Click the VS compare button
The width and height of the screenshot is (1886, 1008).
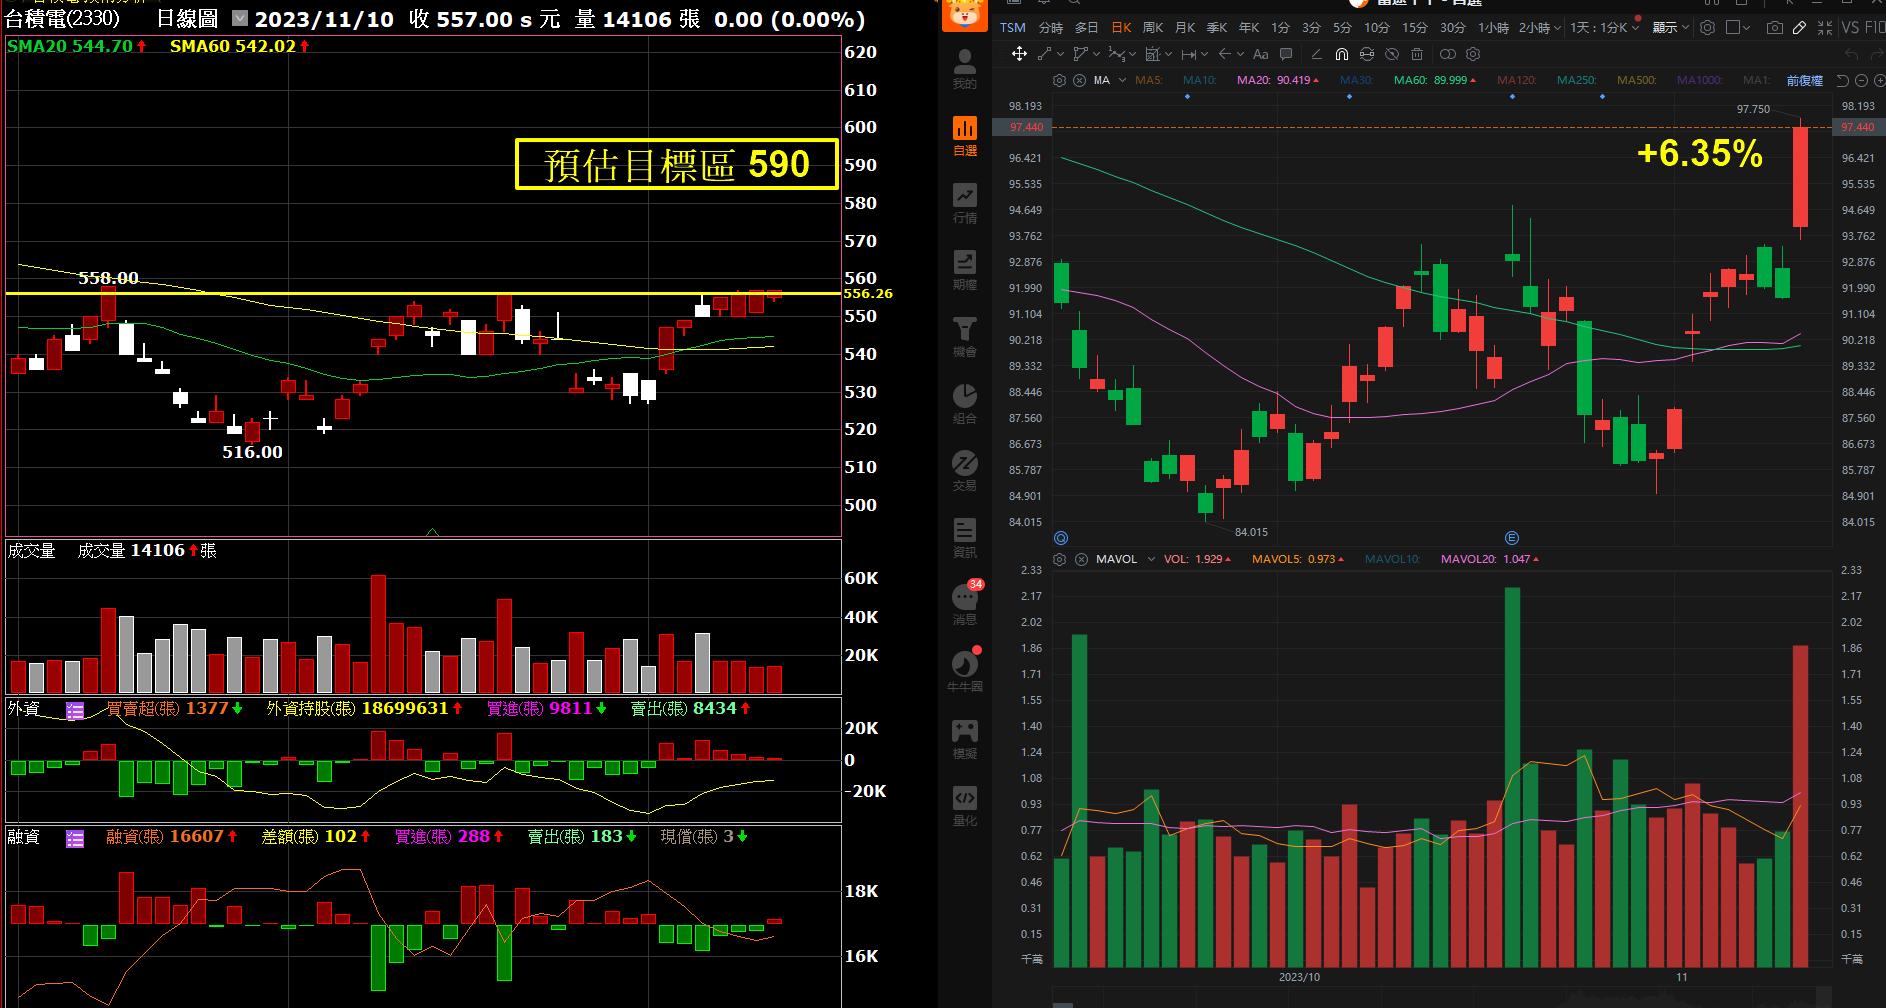(x=1849, y=28)
